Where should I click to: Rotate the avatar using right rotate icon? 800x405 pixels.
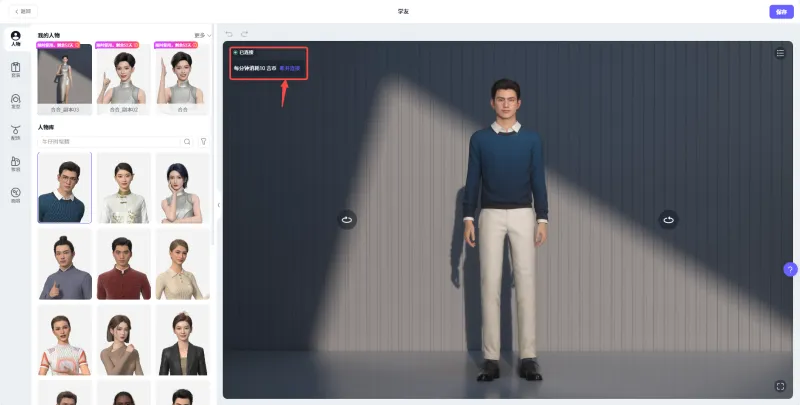pos(668,220)
